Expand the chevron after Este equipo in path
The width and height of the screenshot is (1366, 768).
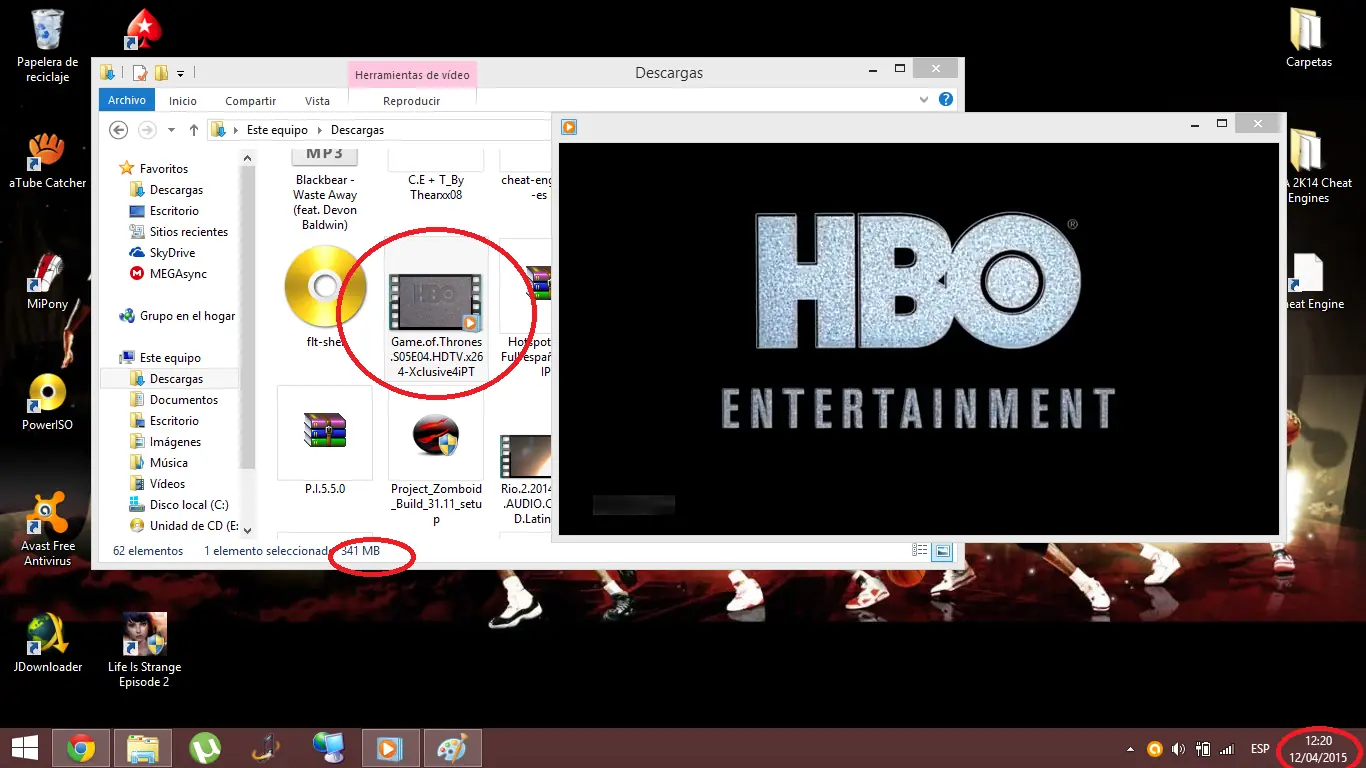pos(320,130)
